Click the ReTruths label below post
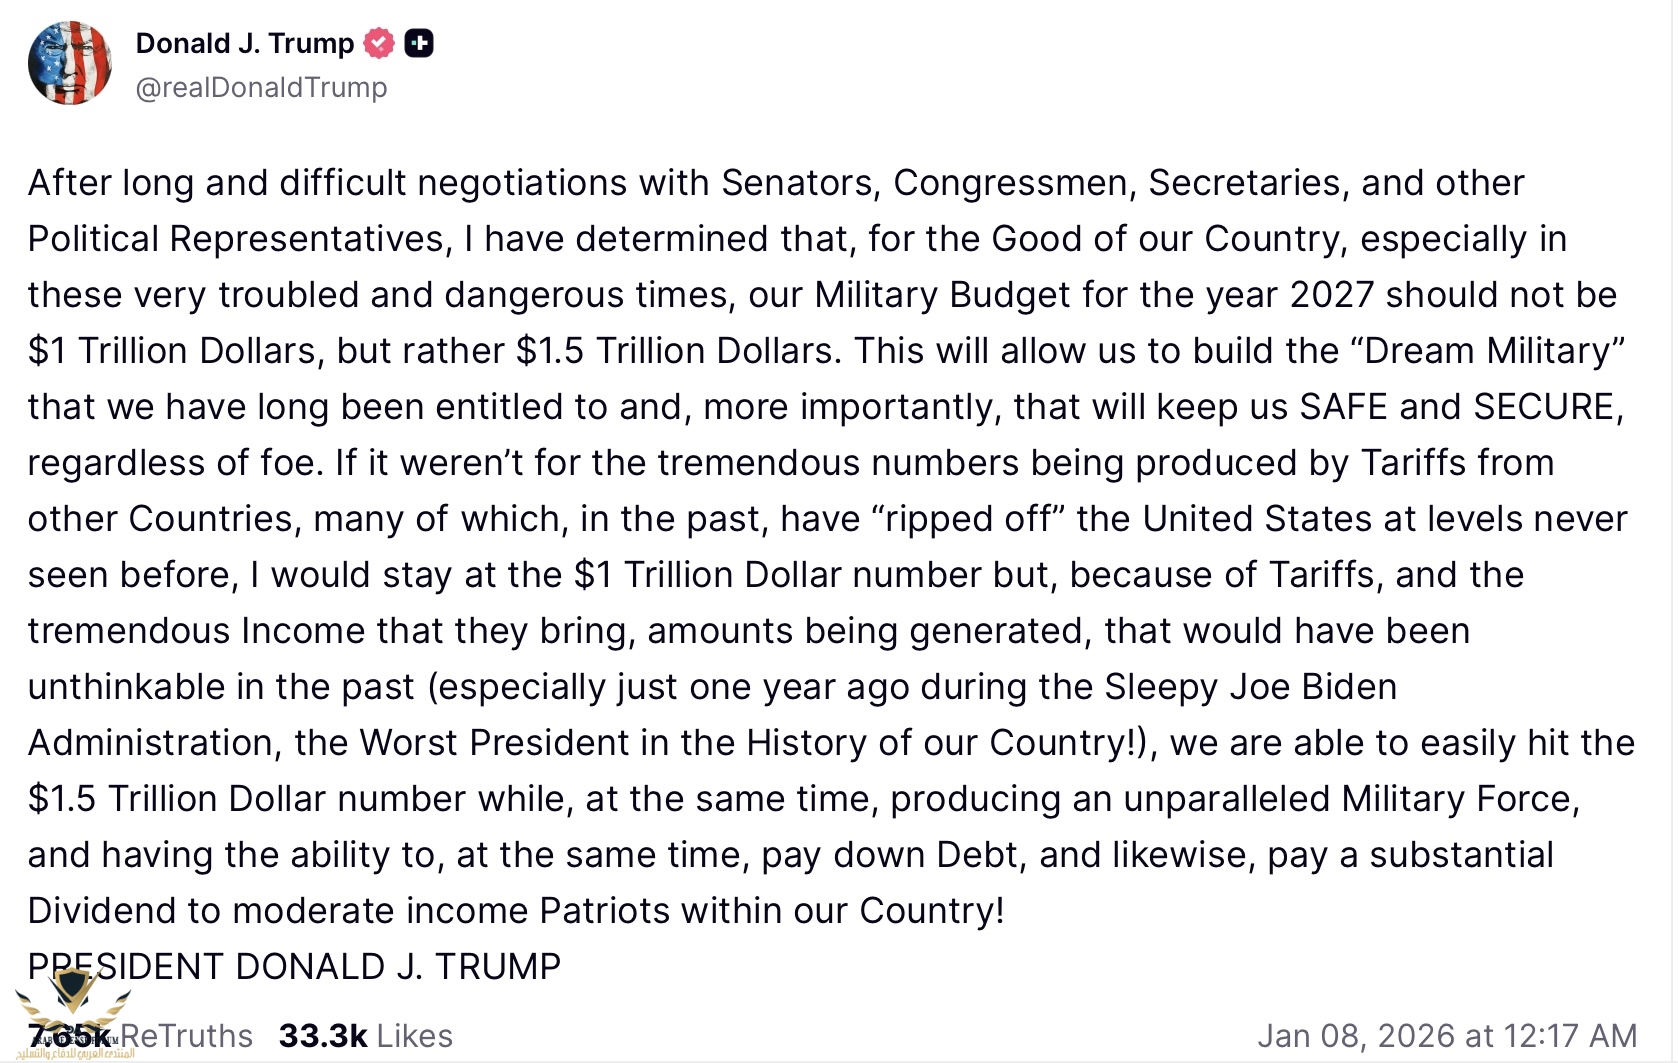This screenshot has height=1063, width=1678. click(x=186, y=1036)
